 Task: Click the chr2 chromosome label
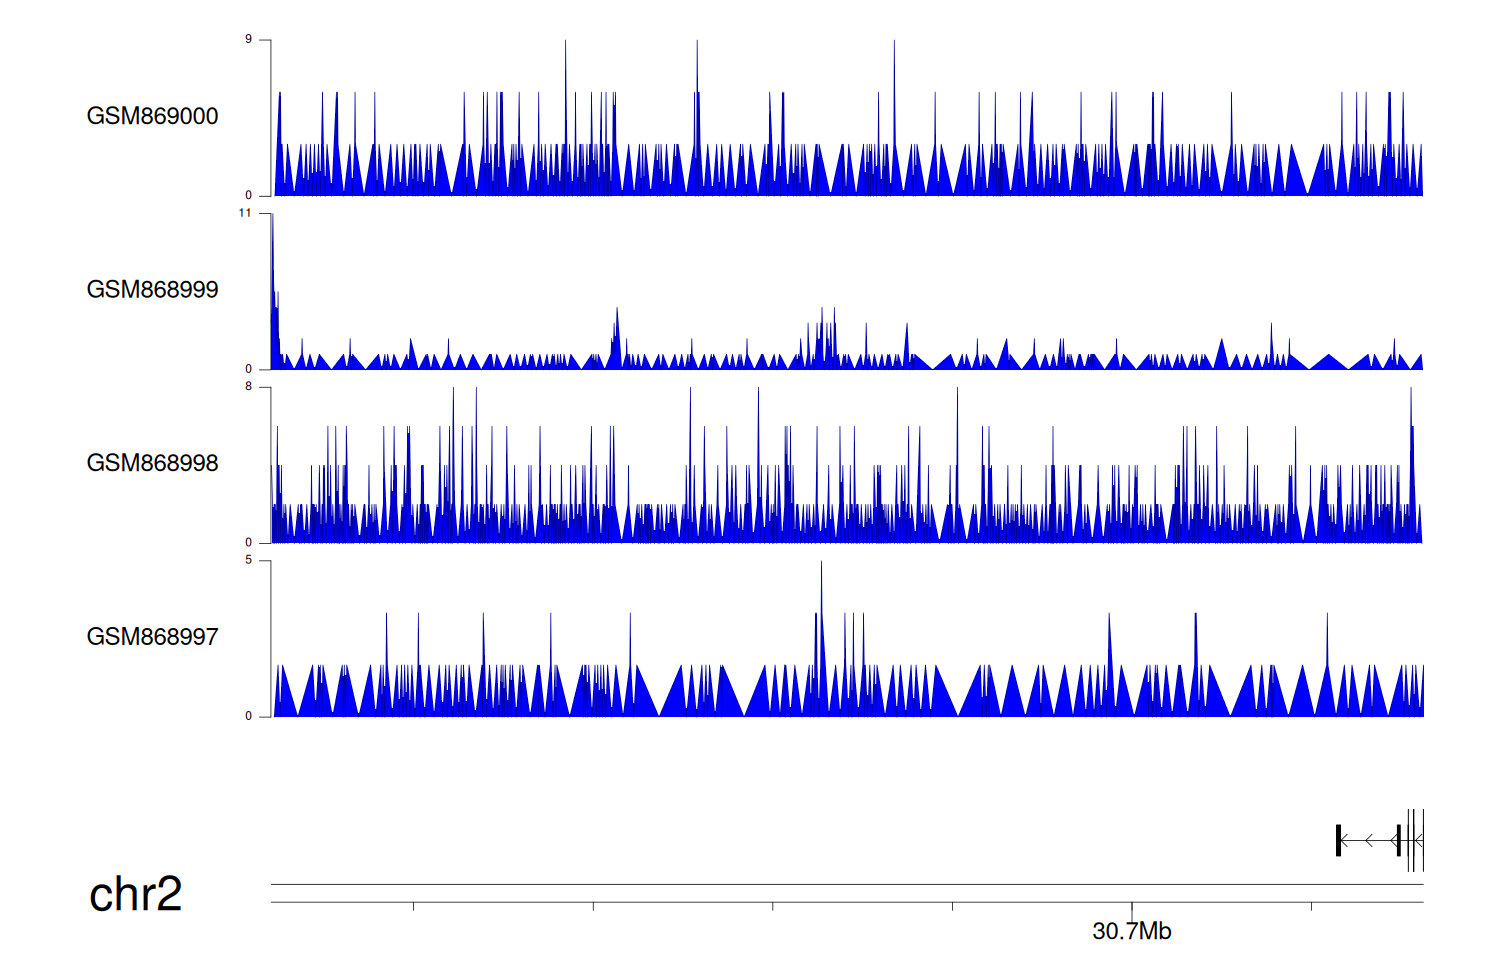135,894
